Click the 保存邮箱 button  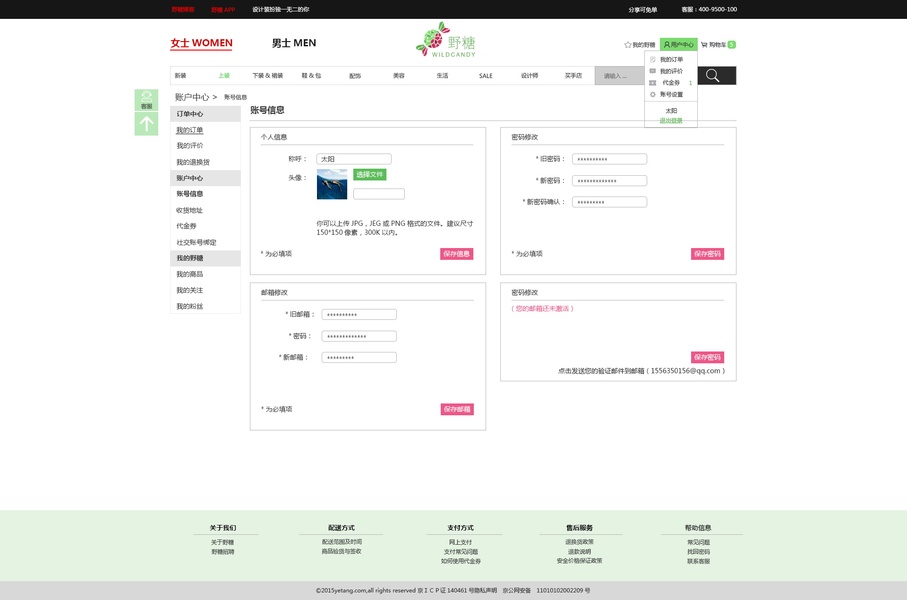coord(457,410)
